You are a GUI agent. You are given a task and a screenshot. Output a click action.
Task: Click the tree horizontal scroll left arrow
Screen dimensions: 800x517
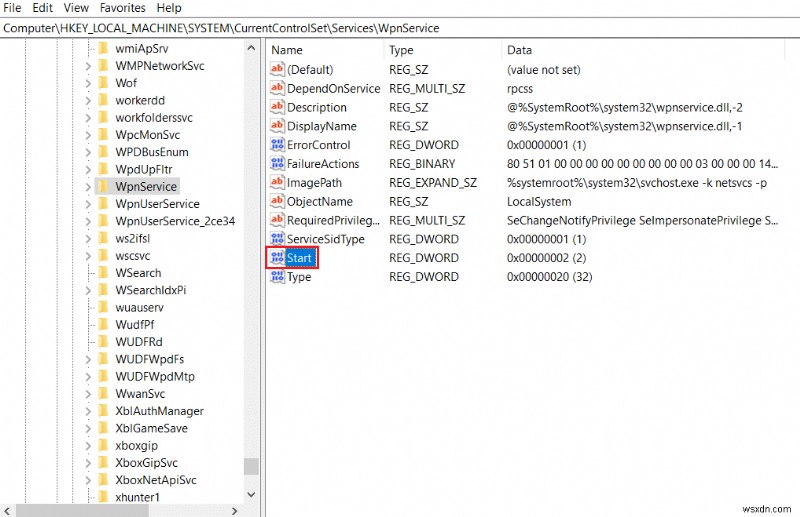click(x=7, y=510)
